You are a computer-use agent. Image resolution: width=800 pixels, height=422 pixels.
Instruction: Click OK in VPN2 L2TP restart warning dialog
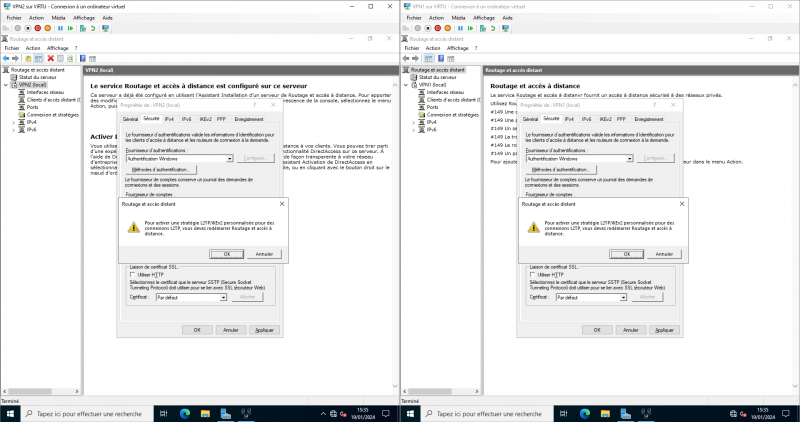click(x=227, y=254)
